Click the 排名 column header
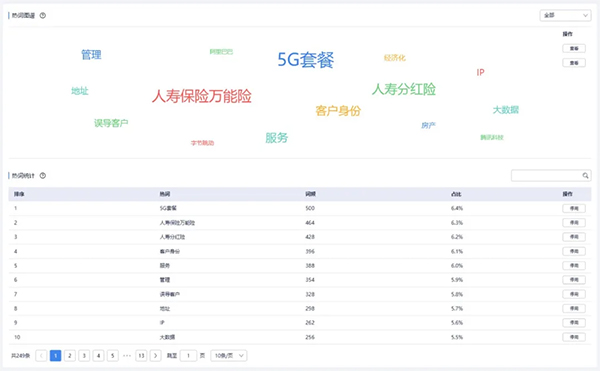Viewport: 600px width, 371px height. click(19, 194)
